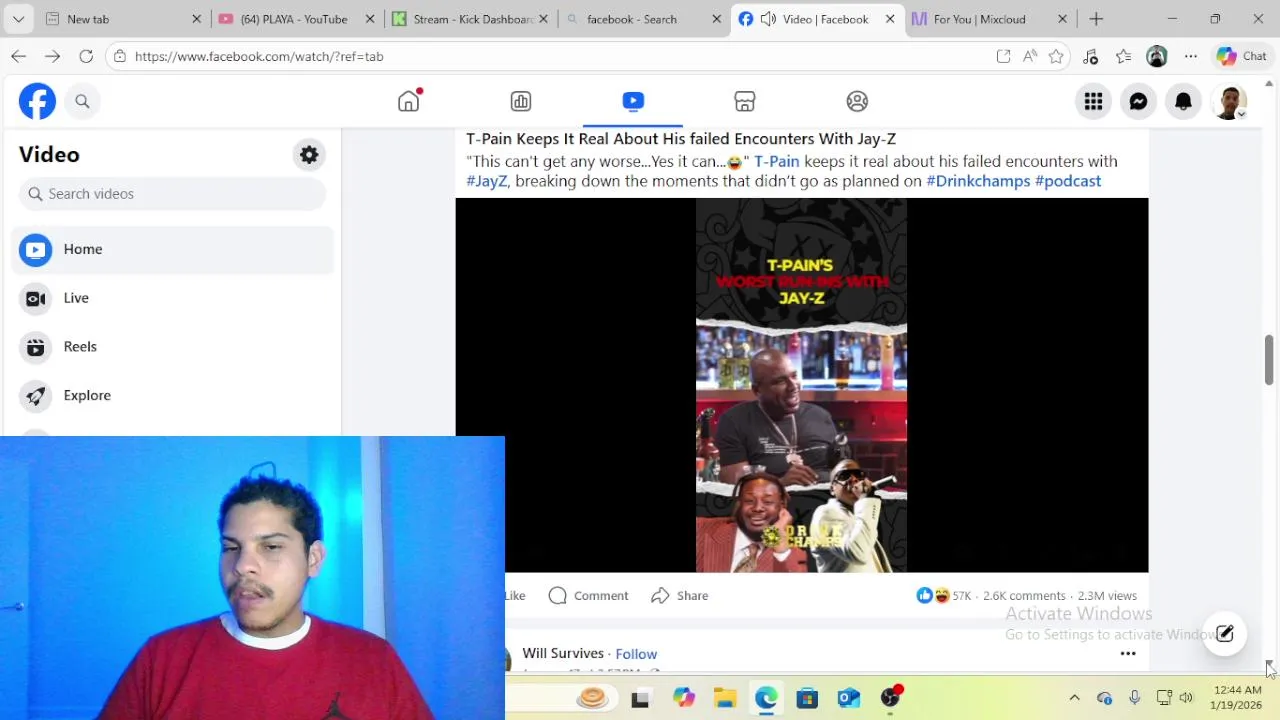
Task: Open OBS Studio on the taskbar
Action: [x=891, y=698]
